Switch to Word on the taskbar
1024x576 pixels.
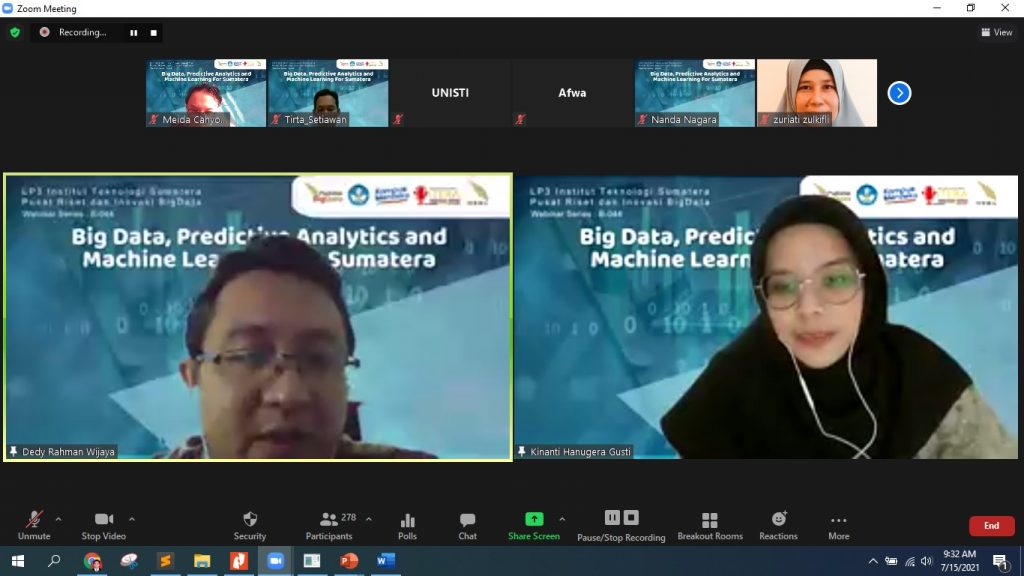point(385,561)
